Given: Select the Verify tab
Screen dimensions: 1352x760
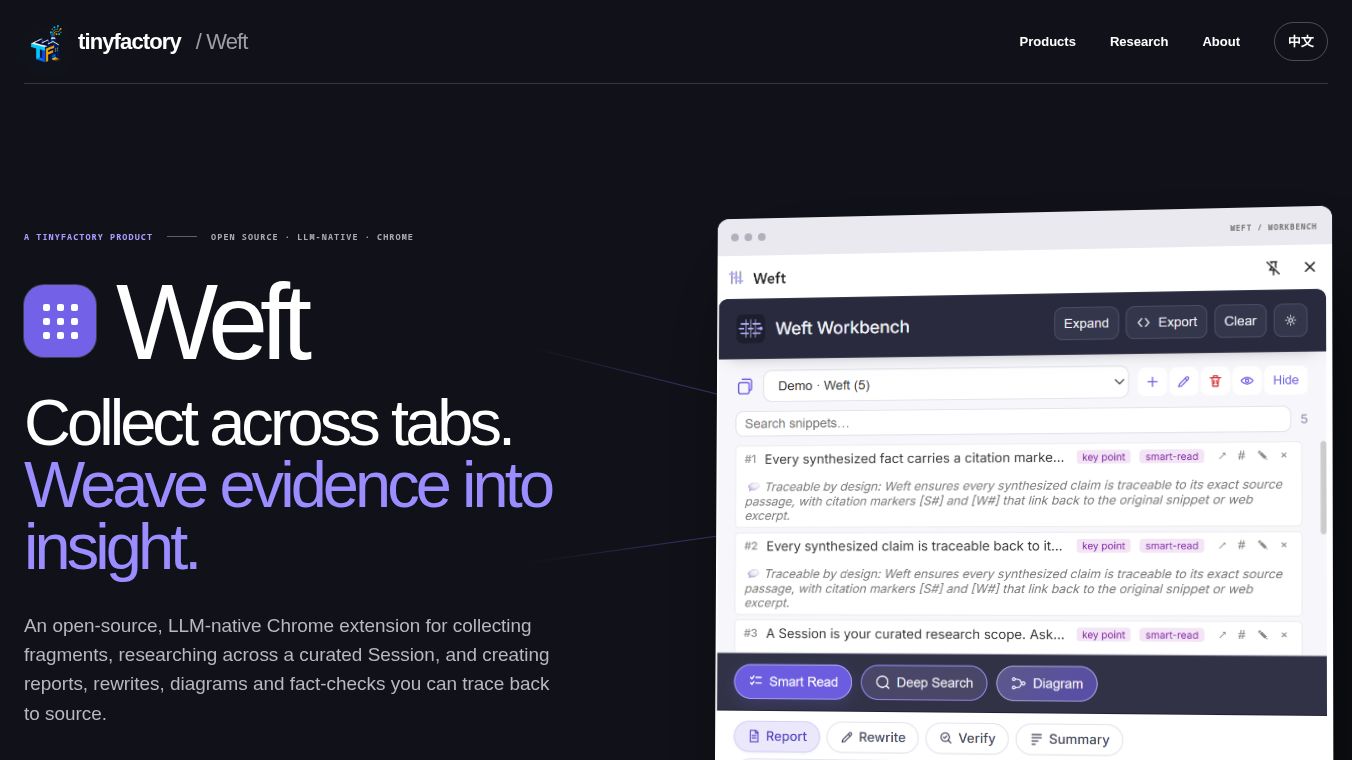Looking at the screenshot, I should 967,739.
